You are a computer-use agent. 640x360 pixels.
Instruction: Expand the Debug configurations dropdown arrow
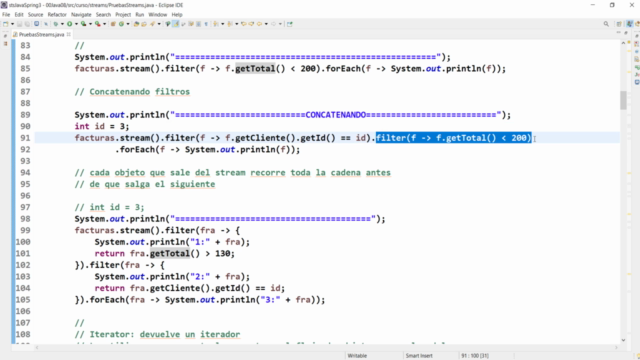pos(62,24)
